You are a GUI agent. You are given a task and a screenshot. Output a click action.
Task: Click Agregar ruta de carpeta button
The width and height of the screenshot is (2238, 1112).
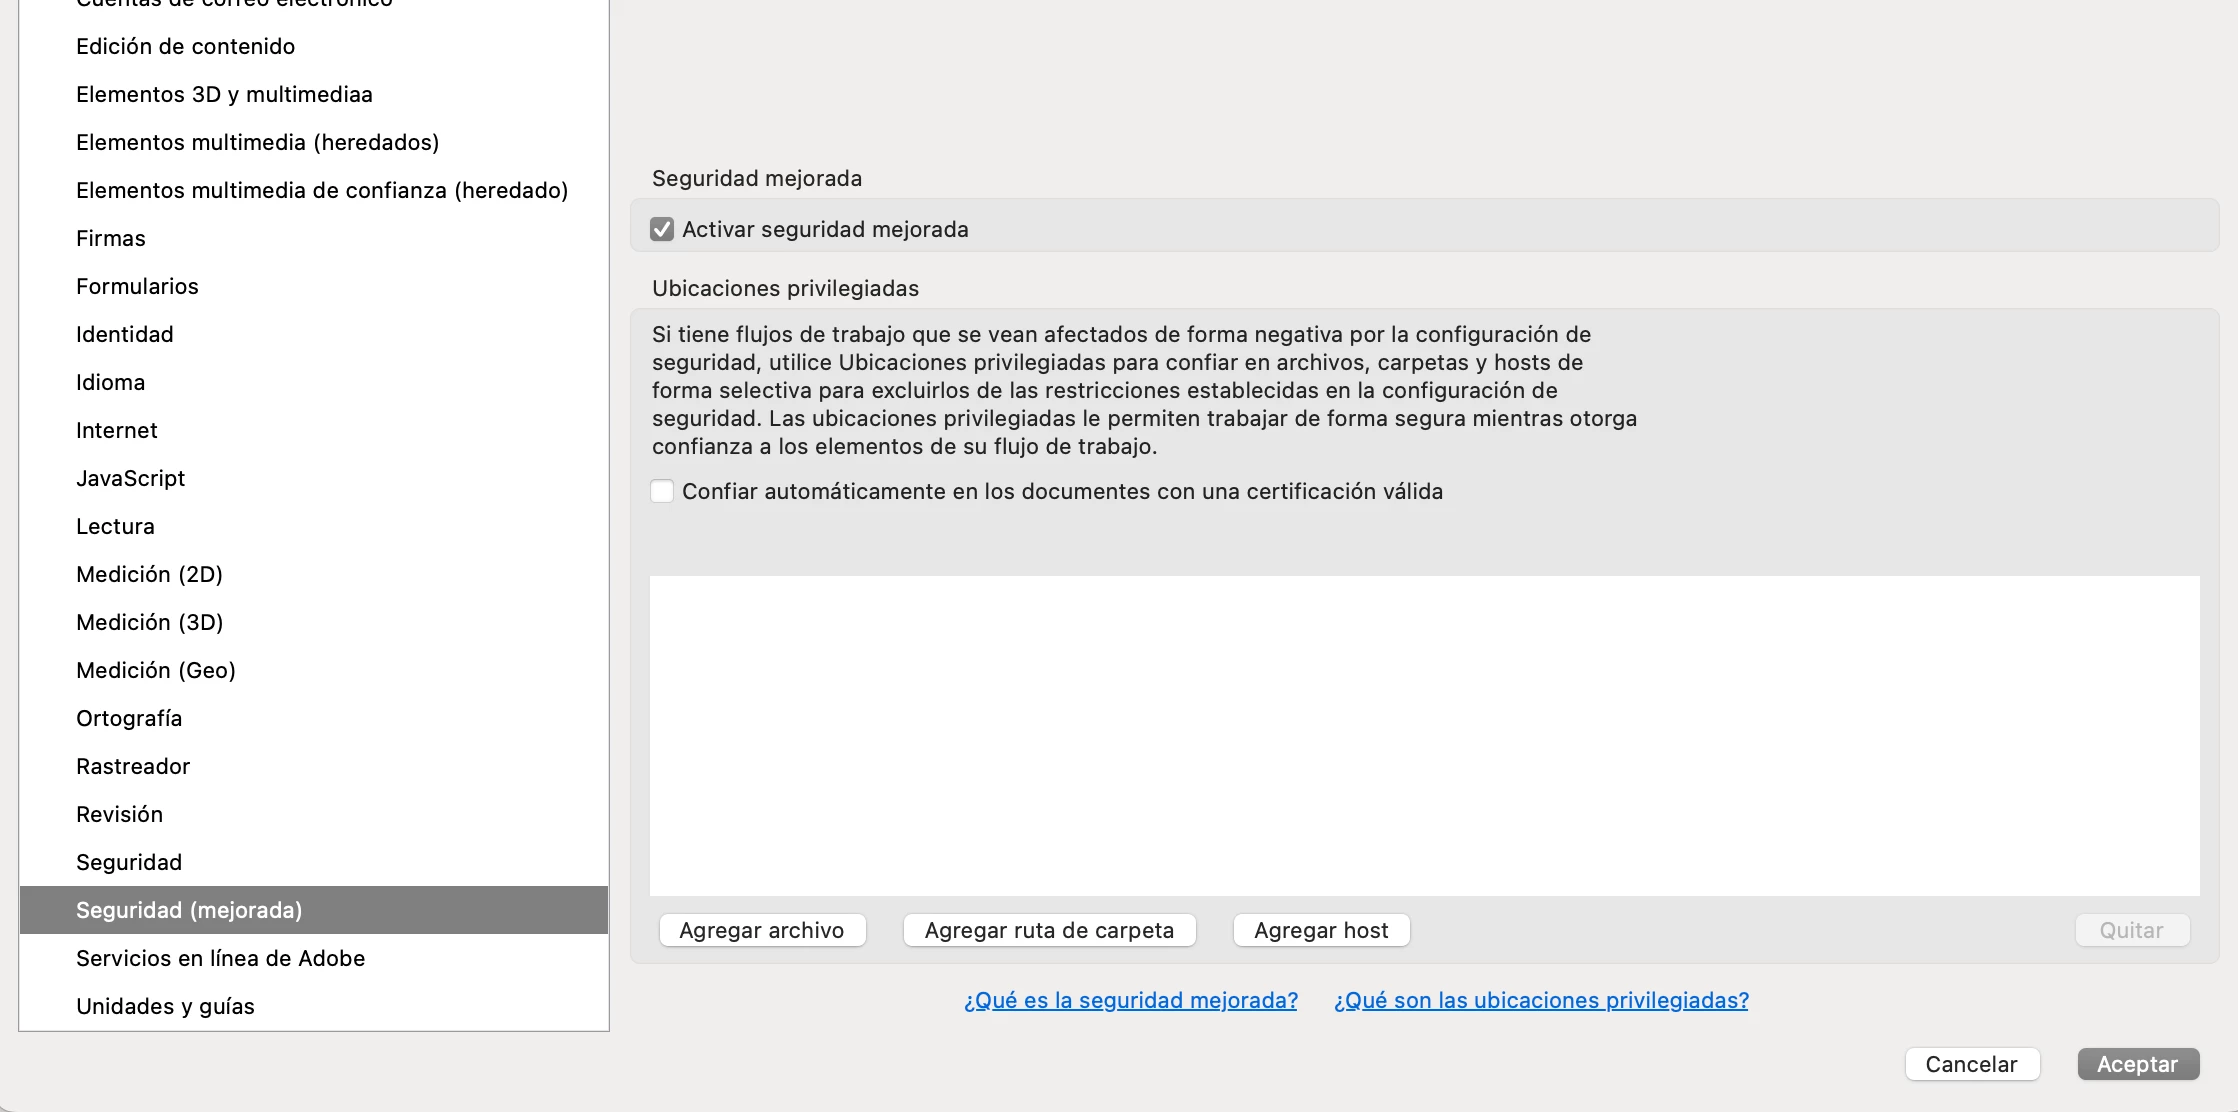click(x=1049, y=930)
